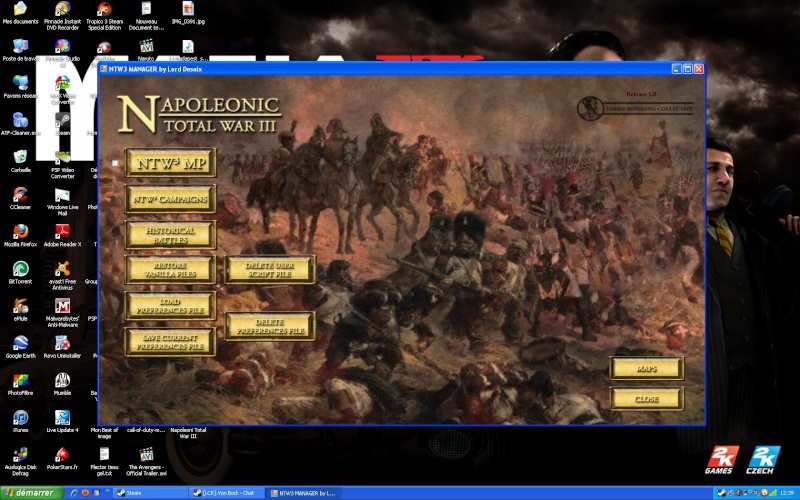Open the NTW3 Campaigns button

click(170, 198)
